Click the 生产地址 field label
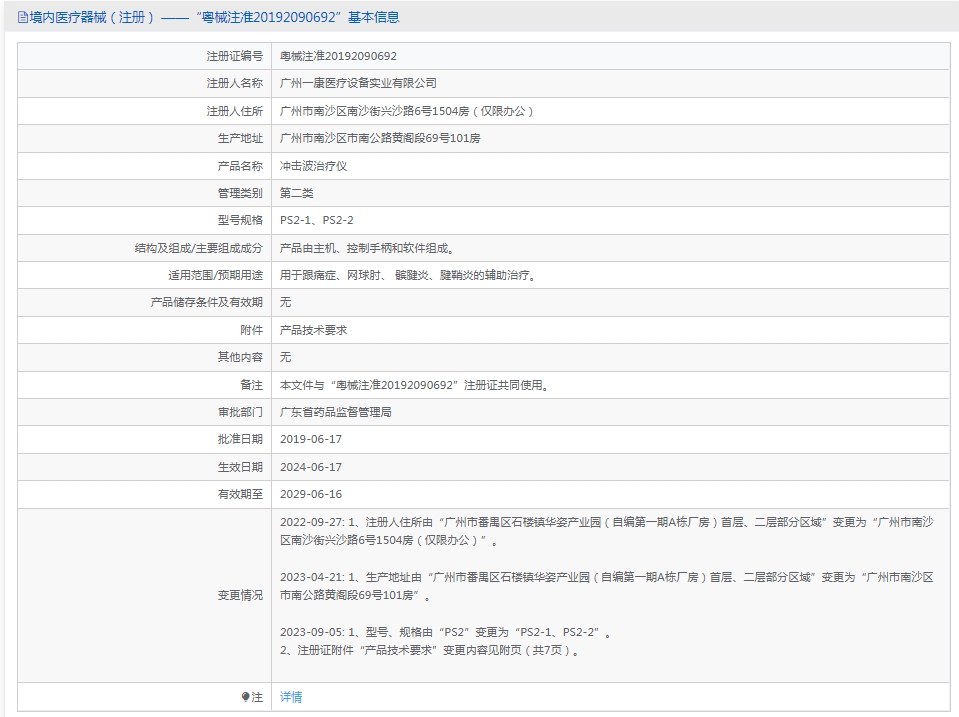This screenshot has height=717, width=959. tap(240, 138)
